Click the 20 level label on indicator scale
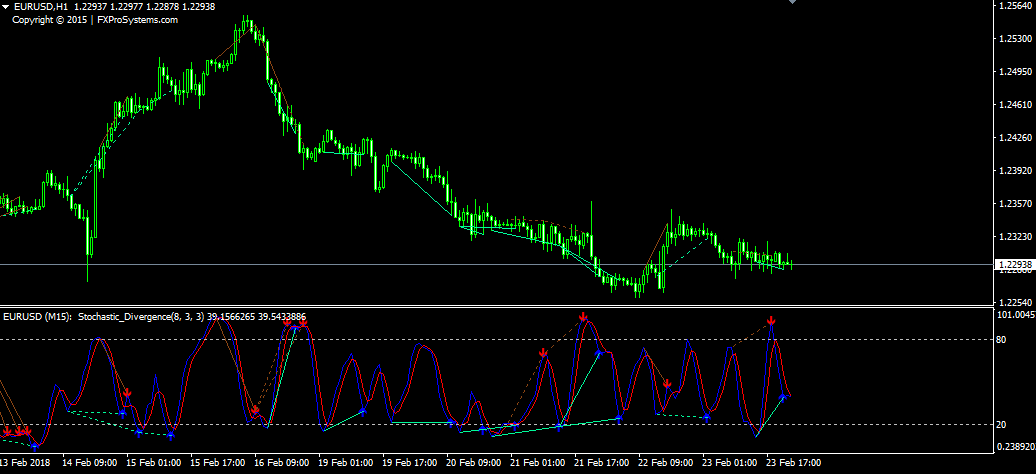This screenshot has height=474, width=1036. point(1002,425)
